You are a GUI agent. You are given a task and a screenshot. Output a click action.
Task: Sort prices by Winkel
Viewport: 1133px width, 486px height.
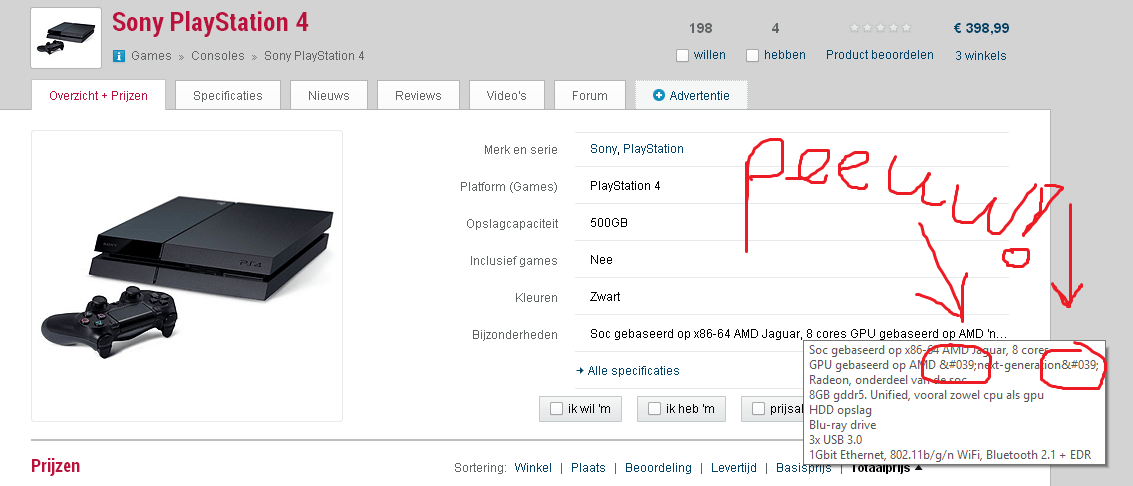[x=533, y=468]
